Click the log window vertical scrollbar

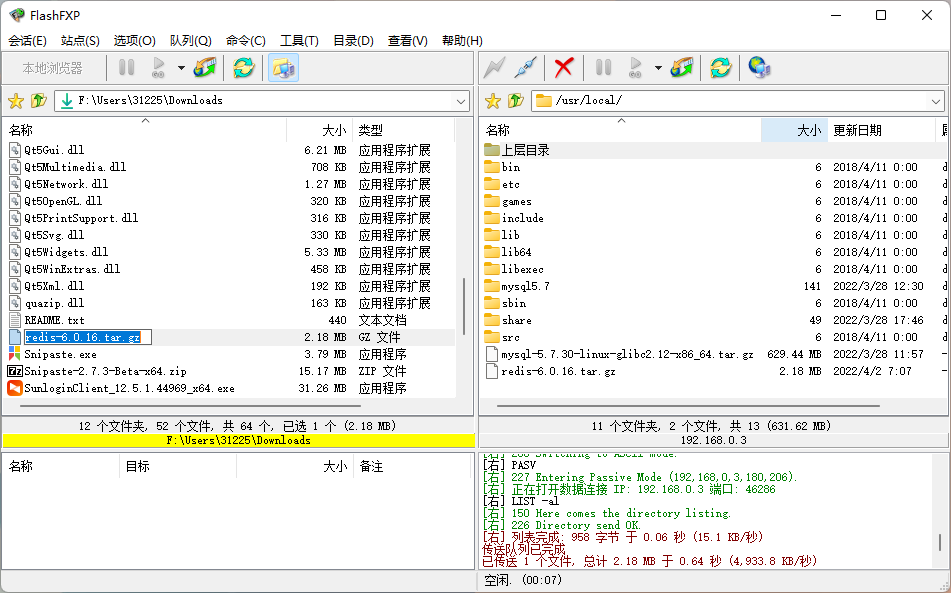(940, 541)
